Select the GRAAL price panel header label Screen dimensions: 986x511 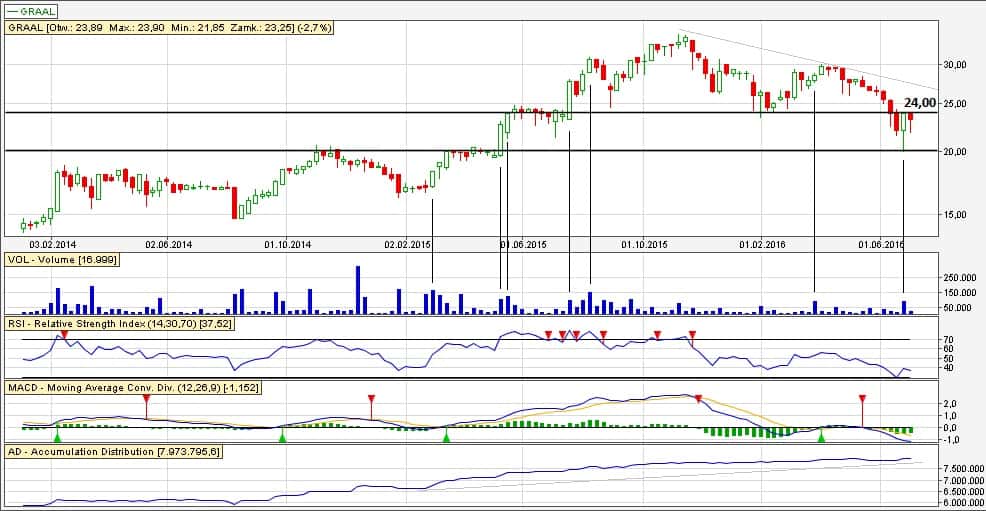[x=170, y=28]
